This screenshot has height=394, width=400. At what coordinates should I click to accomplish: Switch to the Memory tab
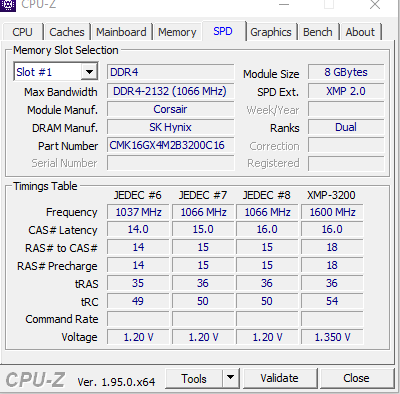pyautogui.click(x=177, y=32)
